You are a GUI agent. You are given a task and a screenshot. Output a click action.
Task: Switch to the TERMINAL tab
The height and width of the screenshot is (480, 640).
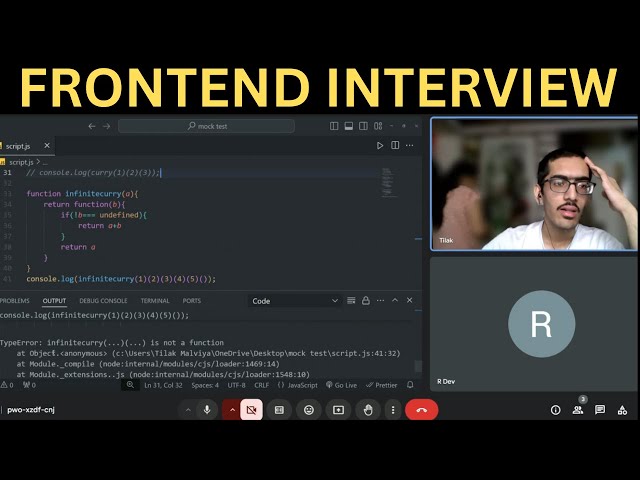(155, 301)
